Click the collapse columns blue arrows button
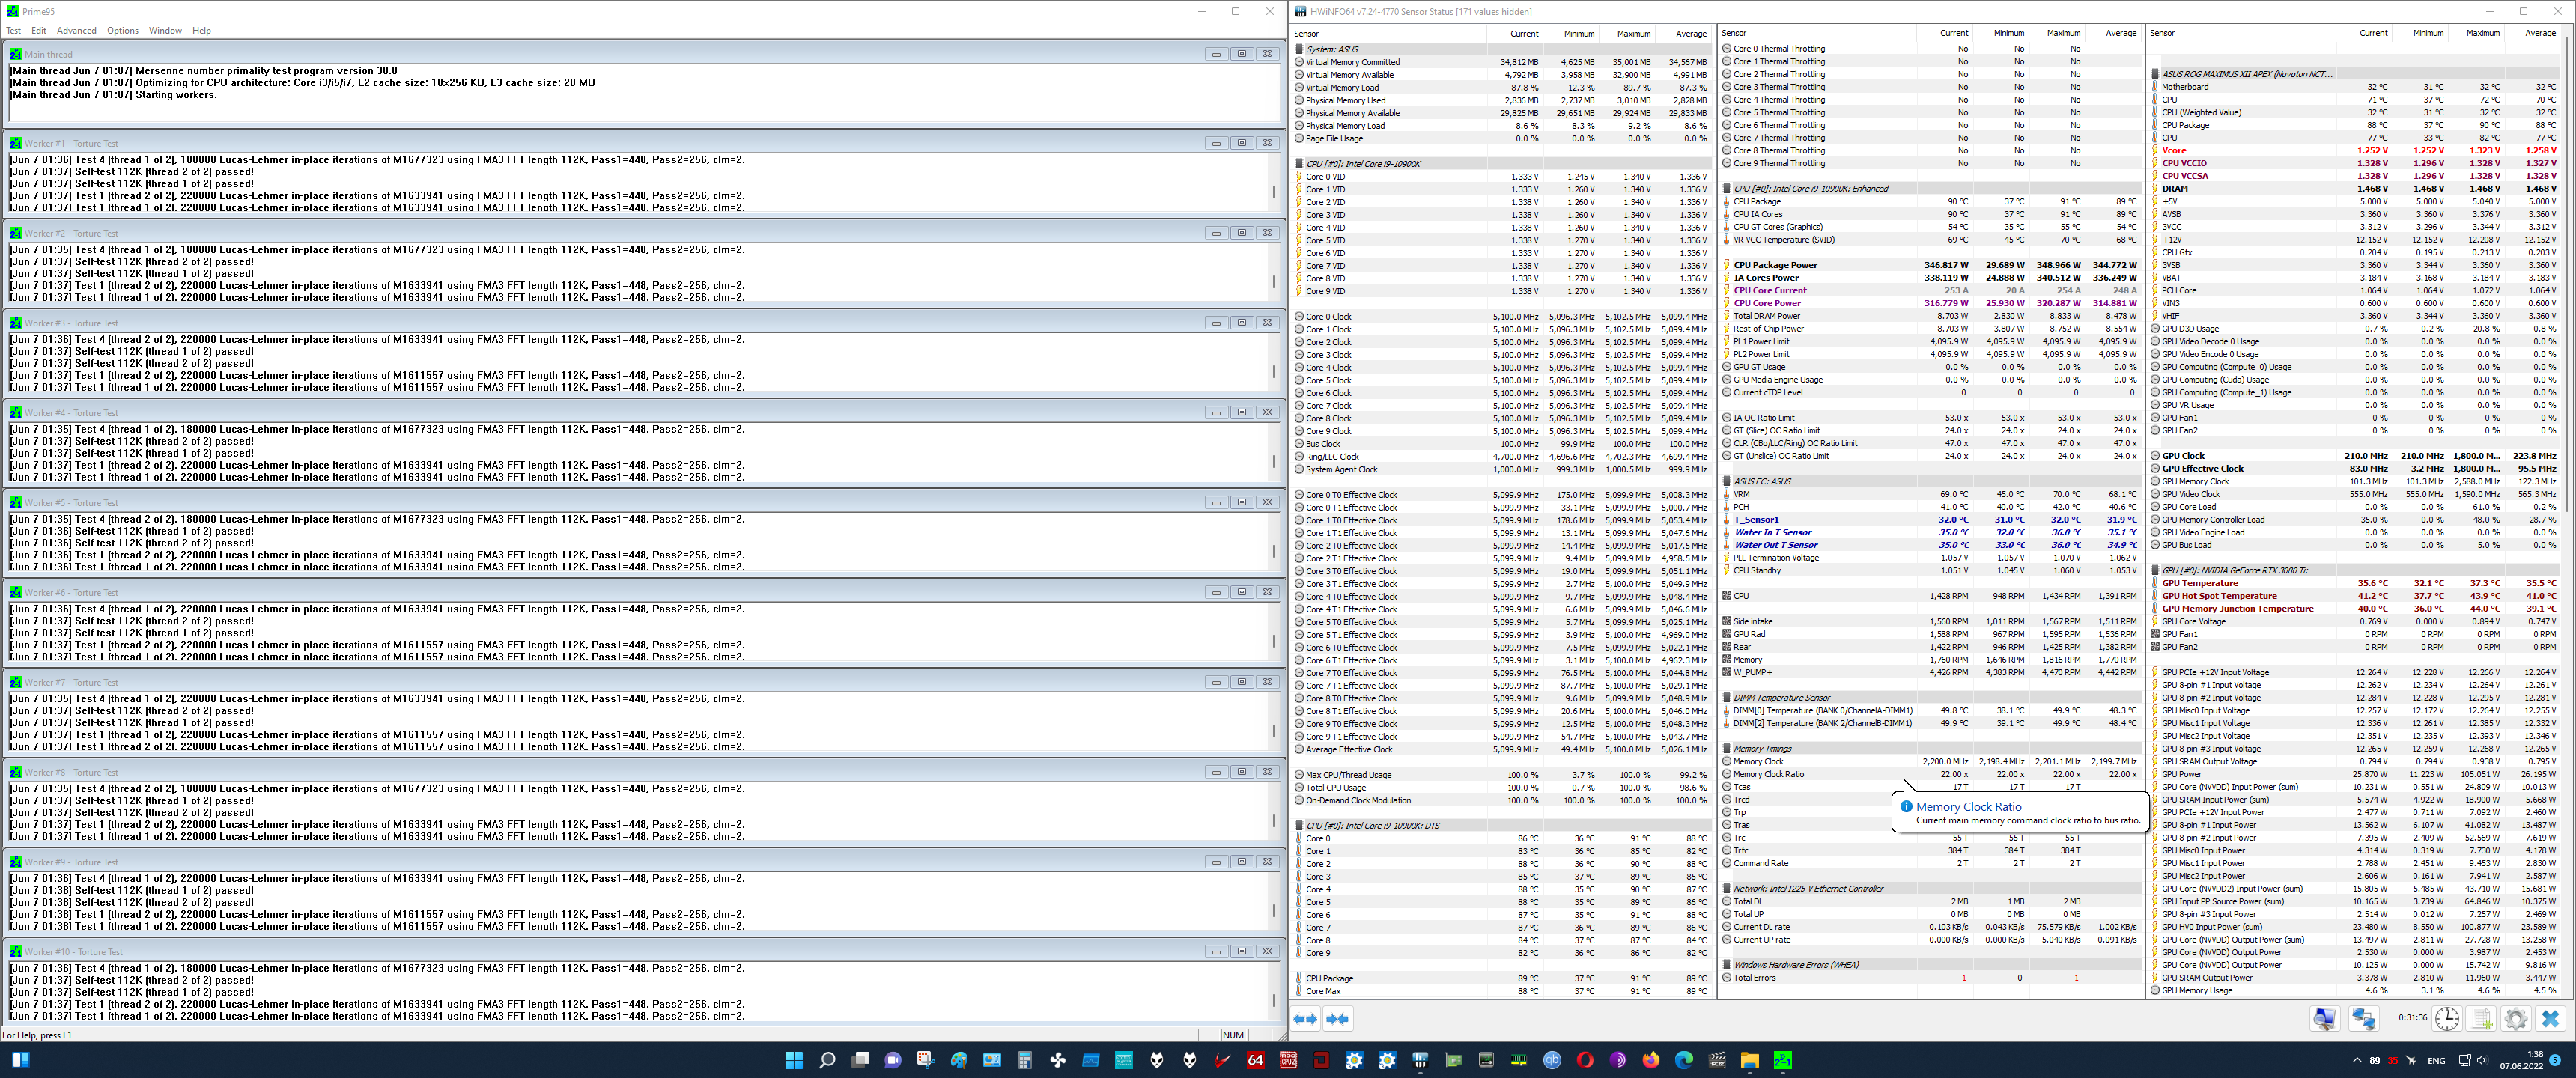Image resolution: width=2576 pixels, height=1078 pixels. tap(1337, 1019)
